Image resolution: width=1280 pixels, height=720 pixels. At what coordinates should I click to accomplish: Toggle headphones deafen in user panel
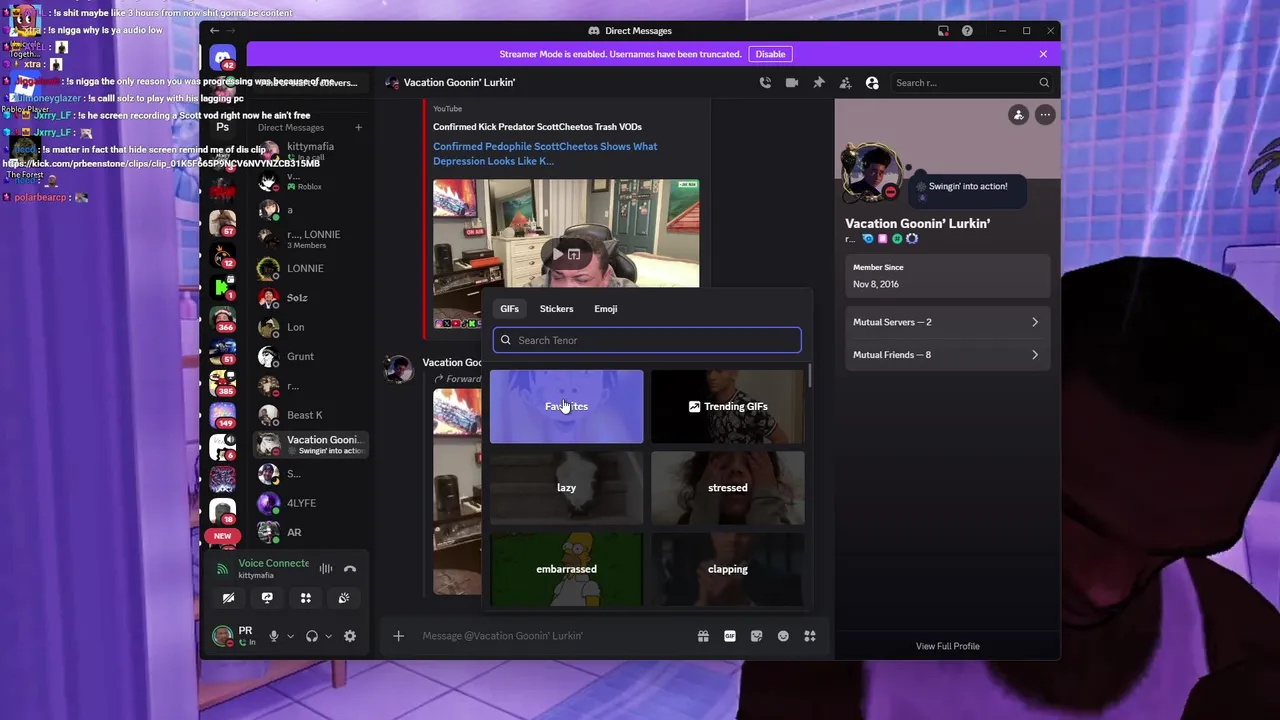pos(312,636)
